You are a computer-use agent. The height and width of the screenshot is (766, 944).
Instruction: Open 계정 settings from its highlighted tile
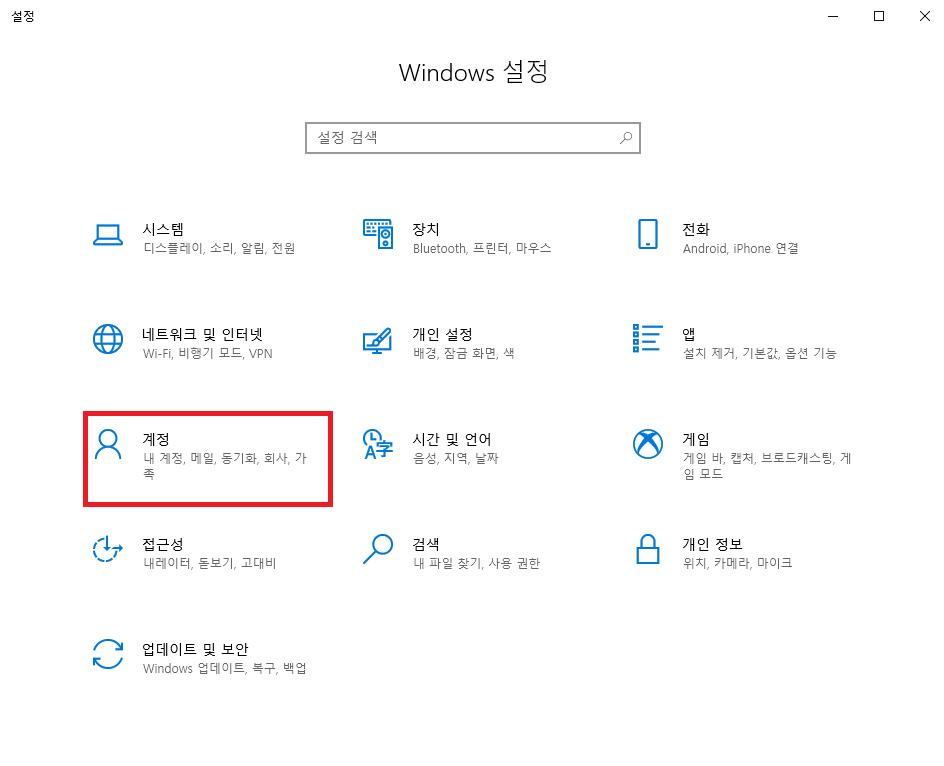click(x=208, y=458)
